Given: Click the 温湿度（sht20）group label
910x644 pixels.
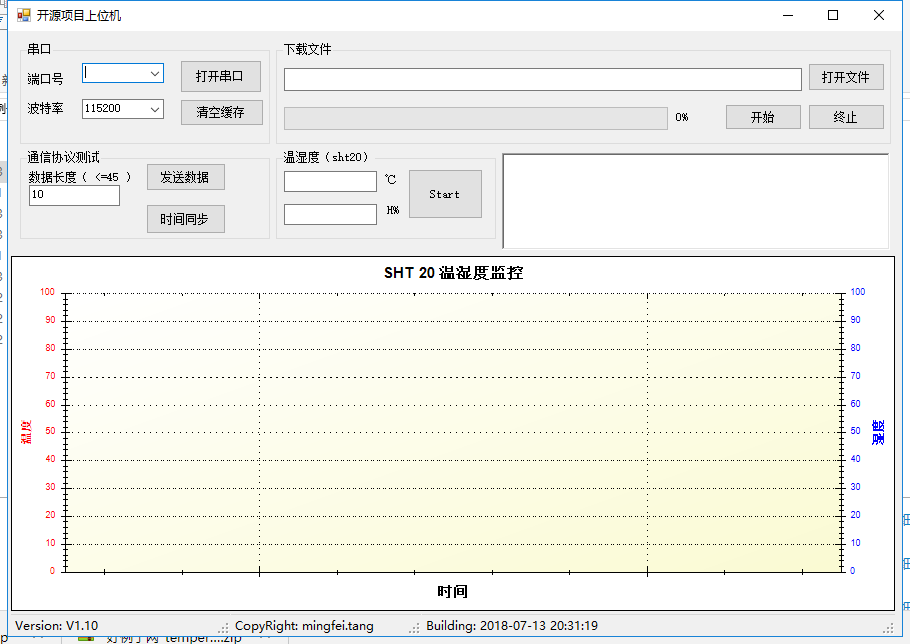Looking at the screenshot, I should click(325, 157).
